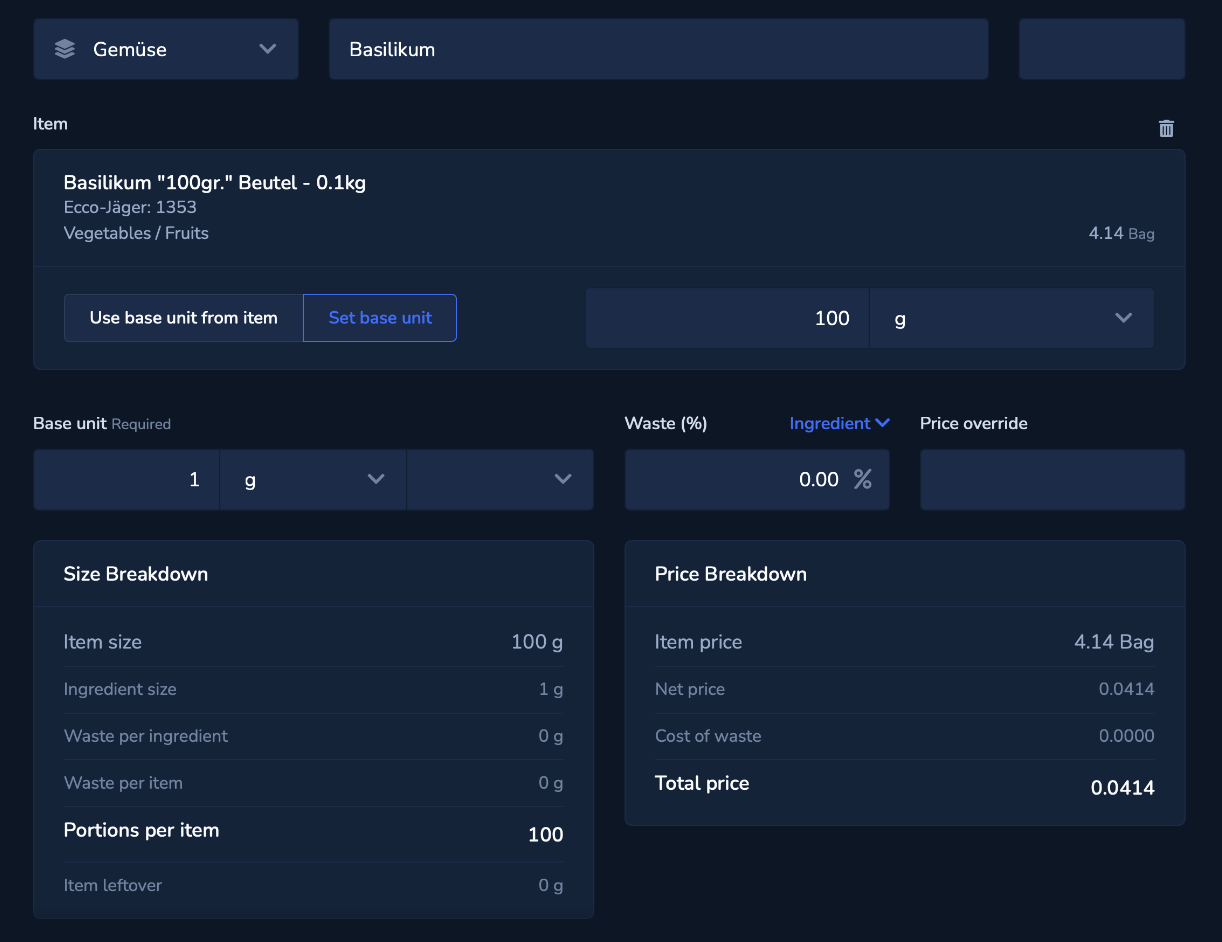
Task: Click the Price Breakdown heading
Action: click(731, 574)
